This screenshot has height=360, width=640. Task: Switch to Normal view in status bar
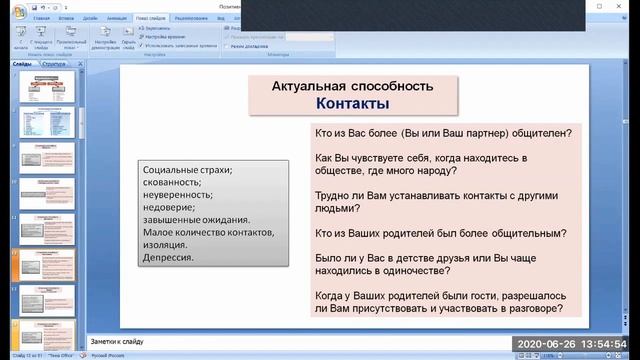[x=522, y=356]
